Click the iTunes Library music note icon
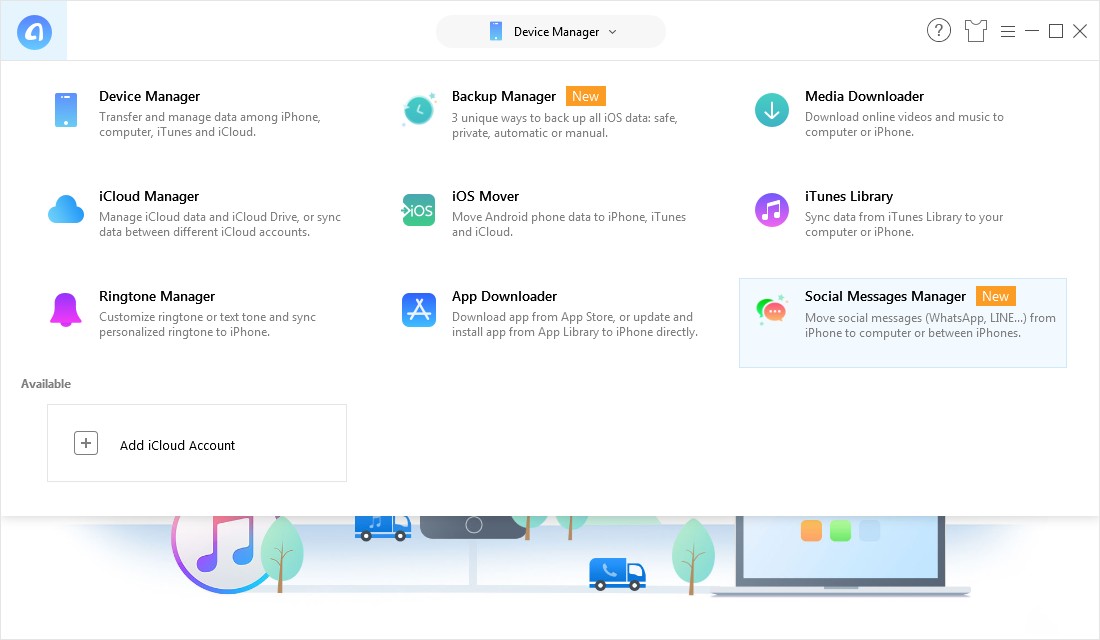Image resolution: width=1100 pixels, height=640 pixels. coord(772,210)
